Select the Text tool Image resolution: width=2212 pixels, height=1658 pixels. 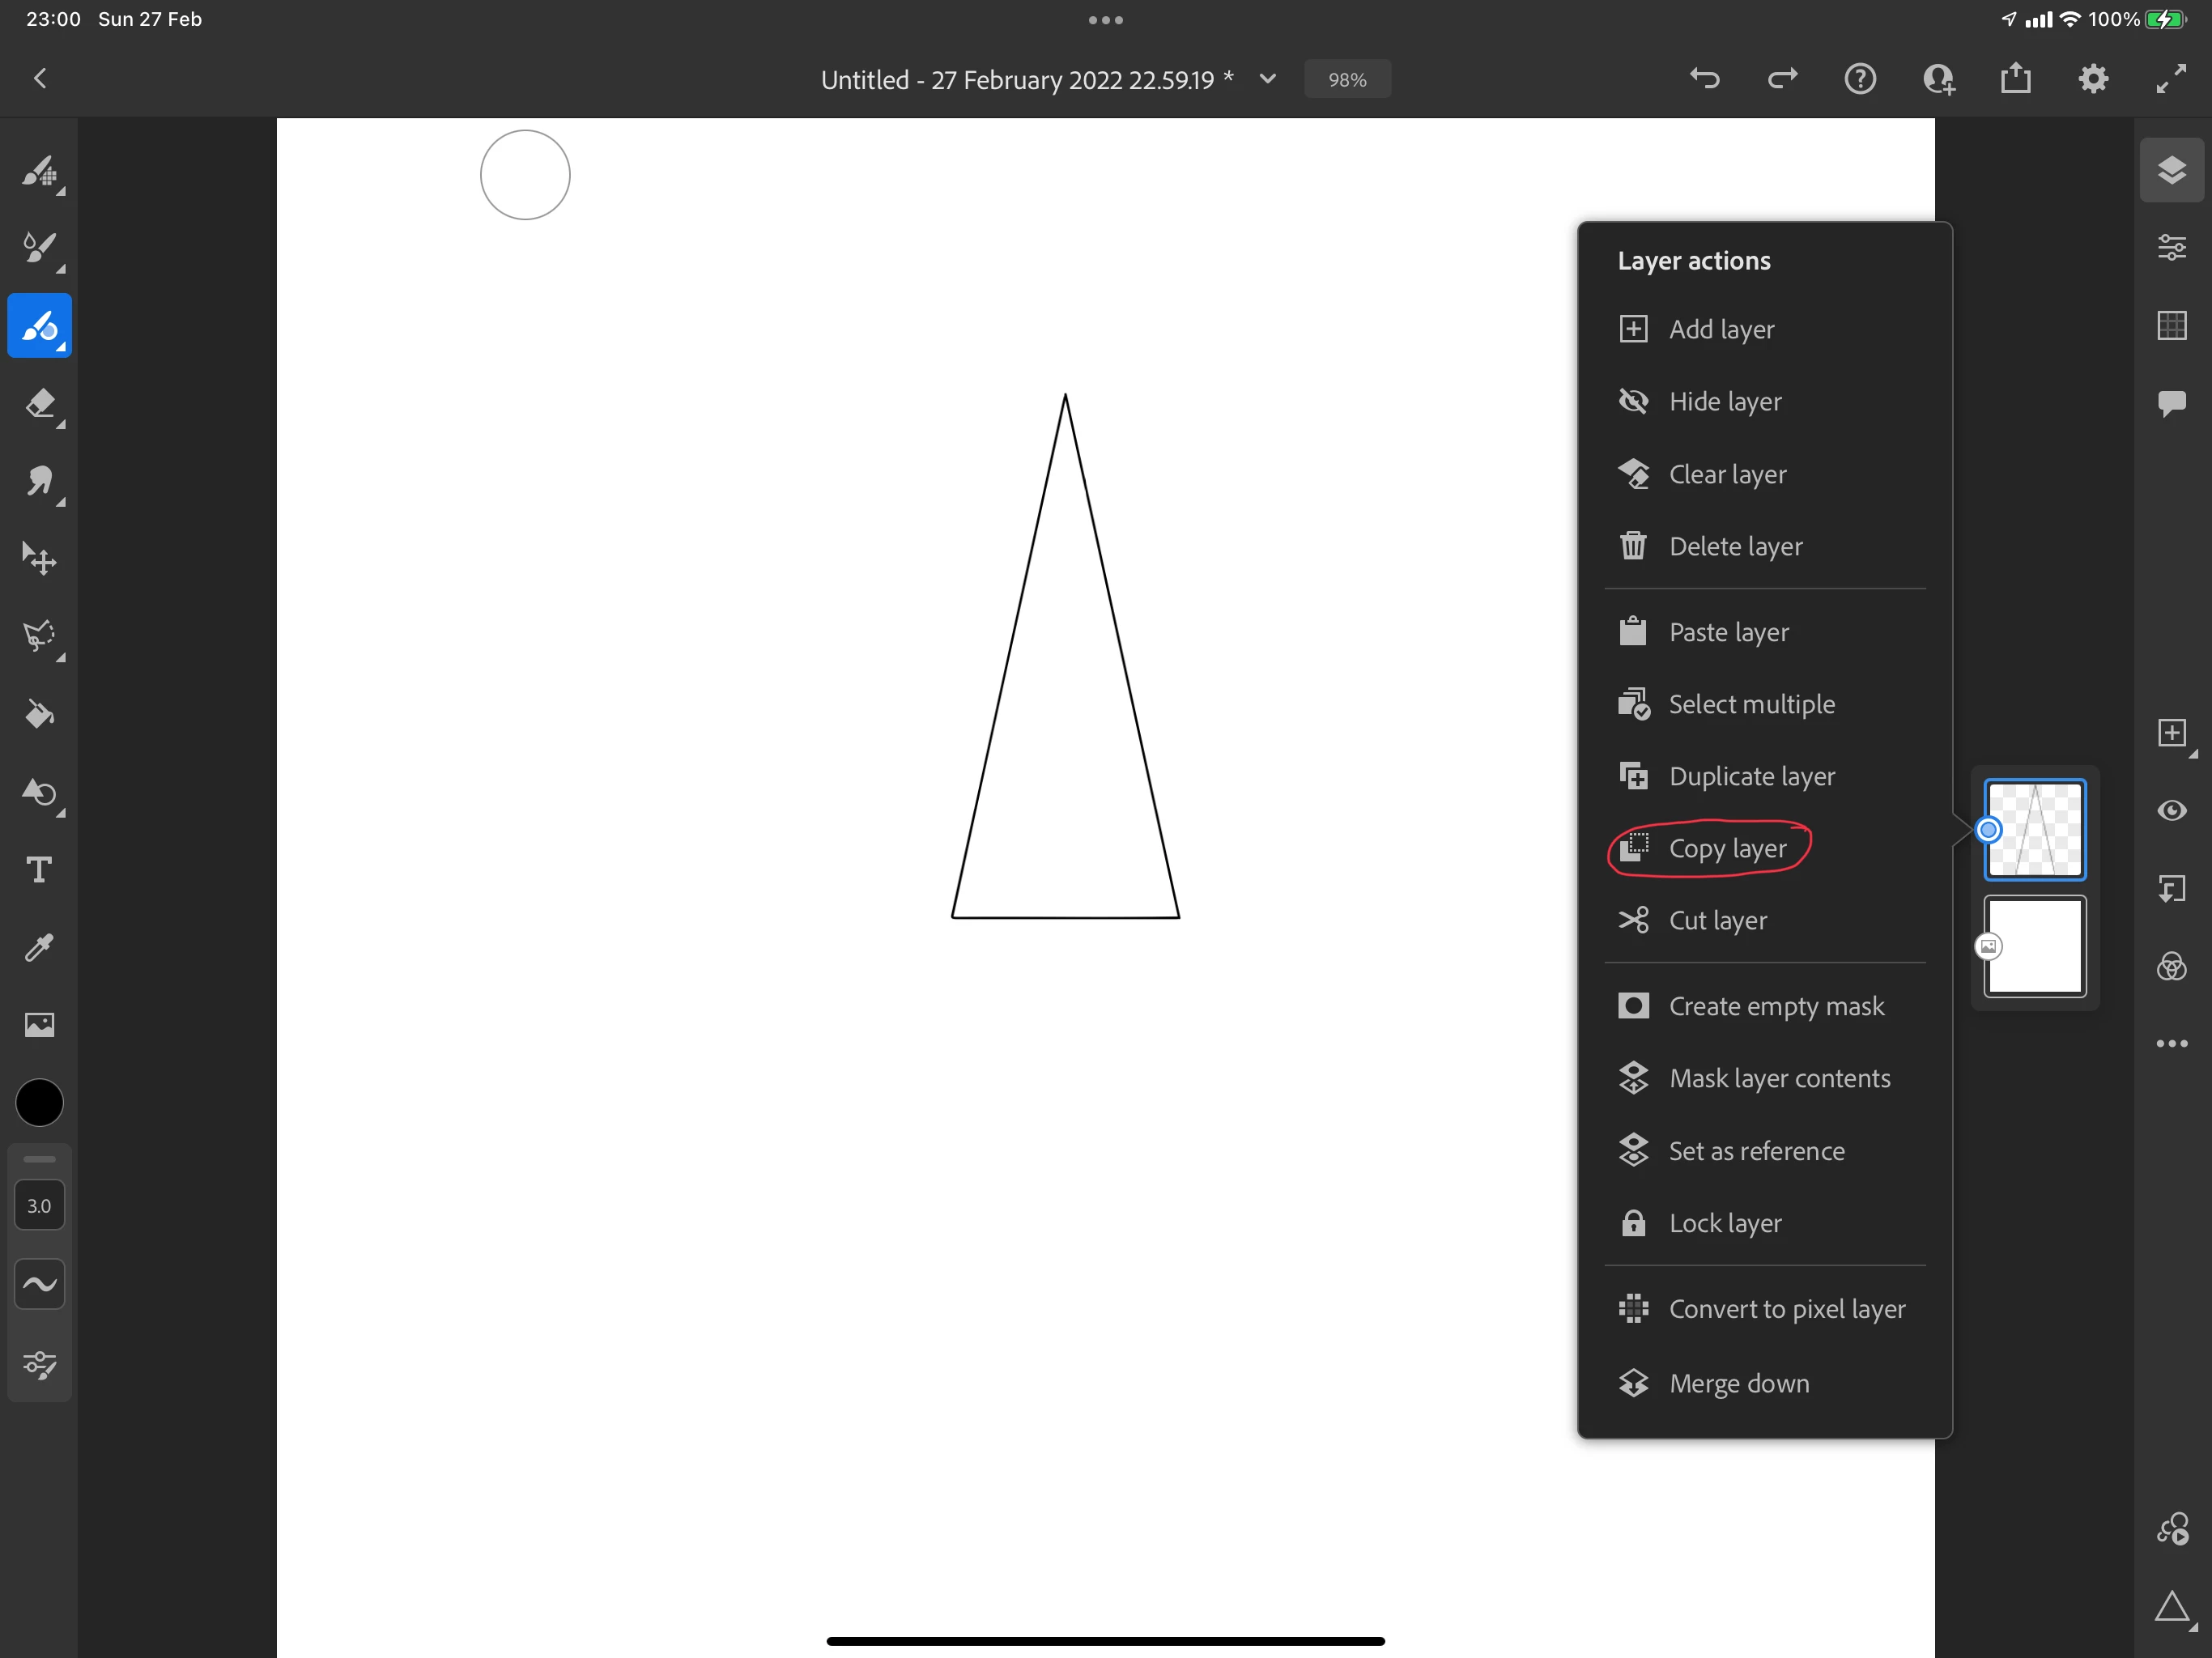(x=40, y=870)
